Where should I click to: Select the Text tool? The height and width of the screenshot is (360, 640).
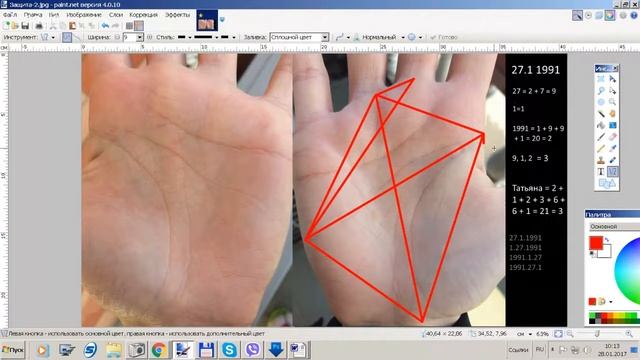pyautogui.click(x=601, y=172)
